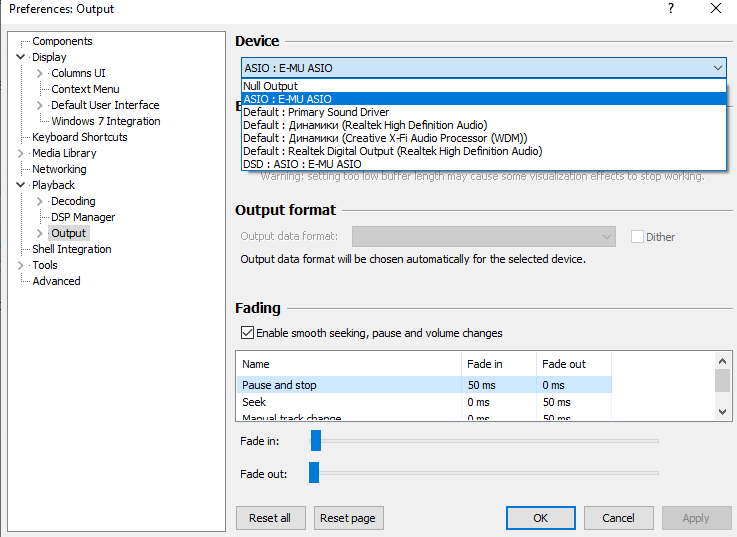The image size is (737, 537).
Task: Pick Realtek Digital Output device
Action: pyautogui.click(x=392, y=151)
